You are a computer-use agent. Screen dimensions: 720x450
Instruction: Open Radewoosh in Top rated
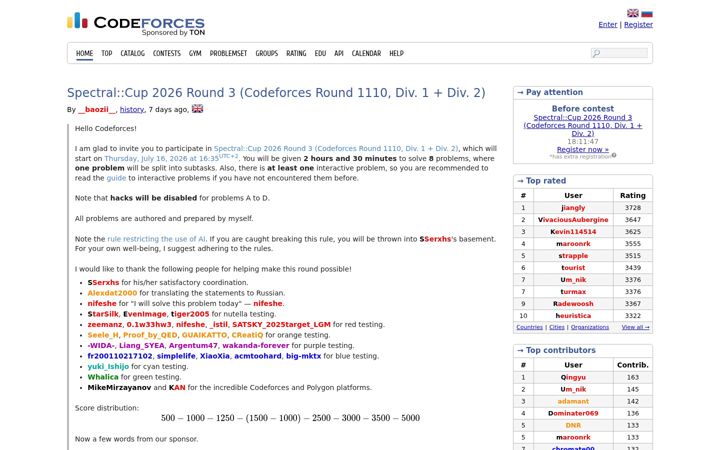573,304
